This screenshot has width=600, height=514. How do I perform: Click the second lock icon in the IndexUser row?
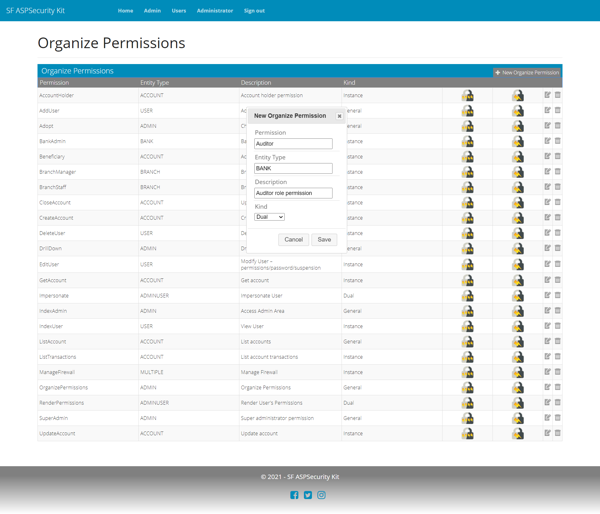pyautogui.click(x=518, y=327)
